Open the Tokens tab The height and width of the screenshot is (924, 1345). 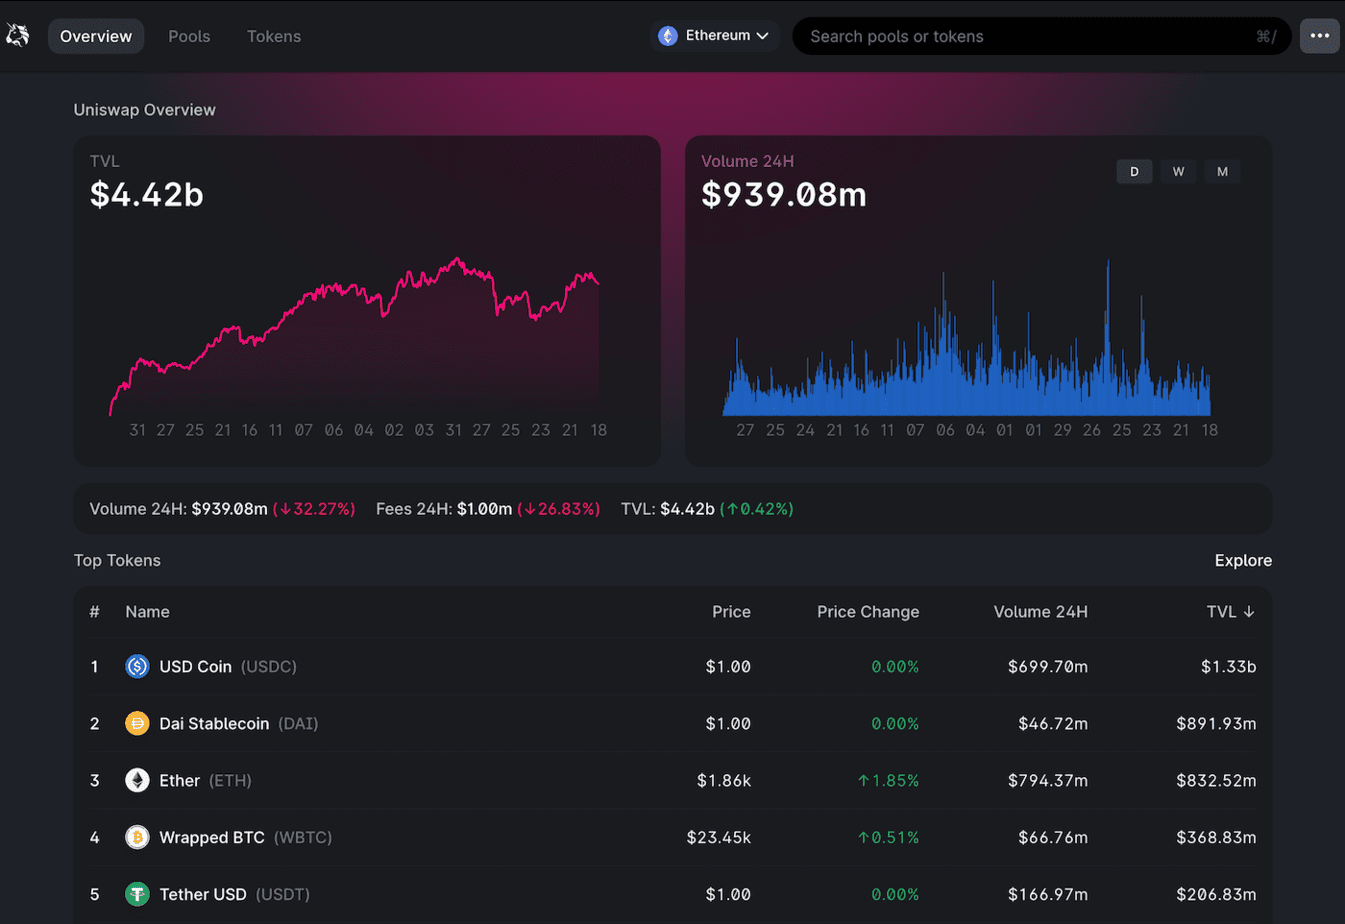click(274, 36)
